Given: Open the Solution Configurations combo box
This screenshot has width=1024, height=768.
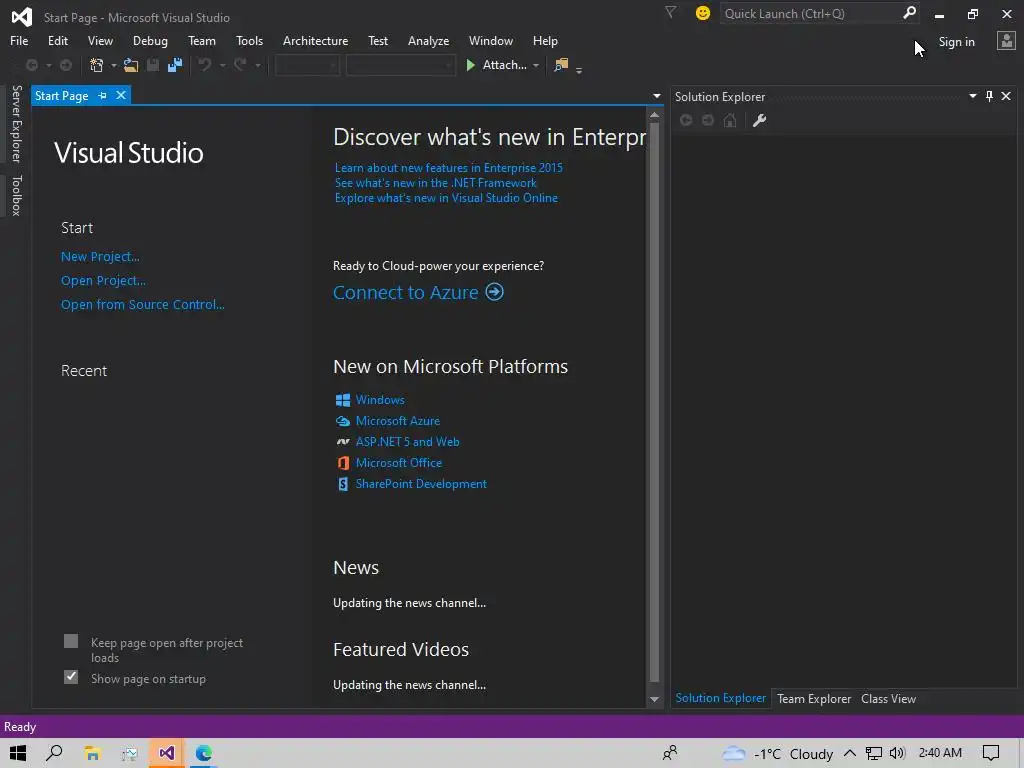Looking at the screenshot, I should 307,65.
